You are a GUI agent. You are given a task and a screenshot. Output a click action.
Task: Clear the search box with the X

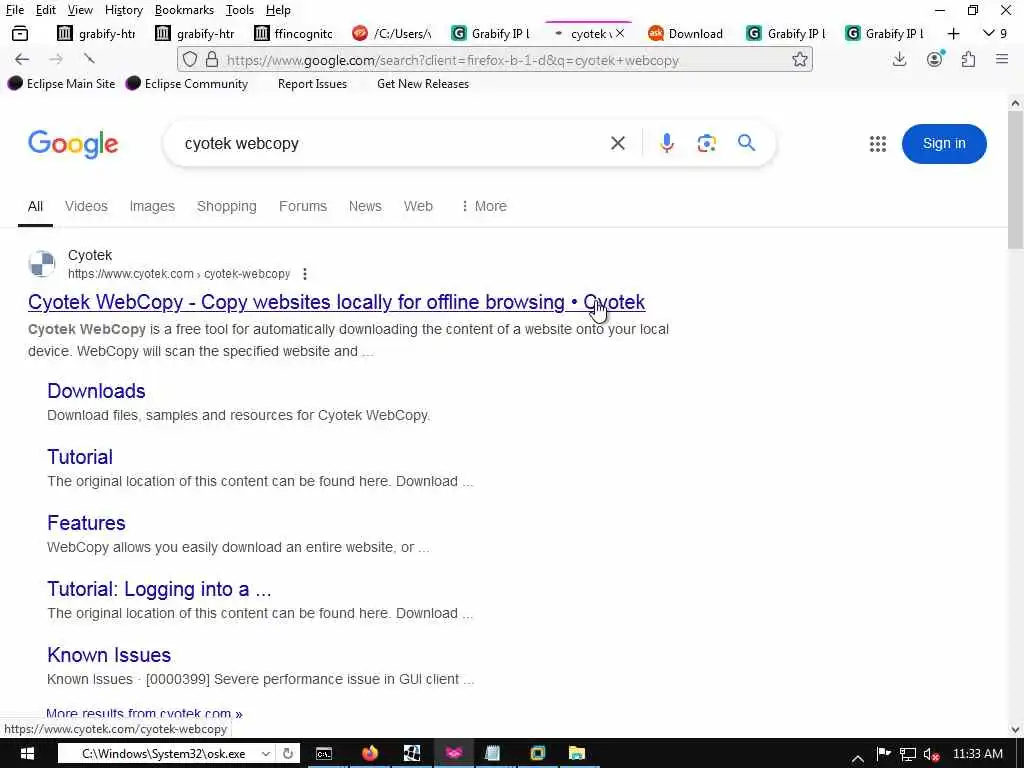point(617,143)
